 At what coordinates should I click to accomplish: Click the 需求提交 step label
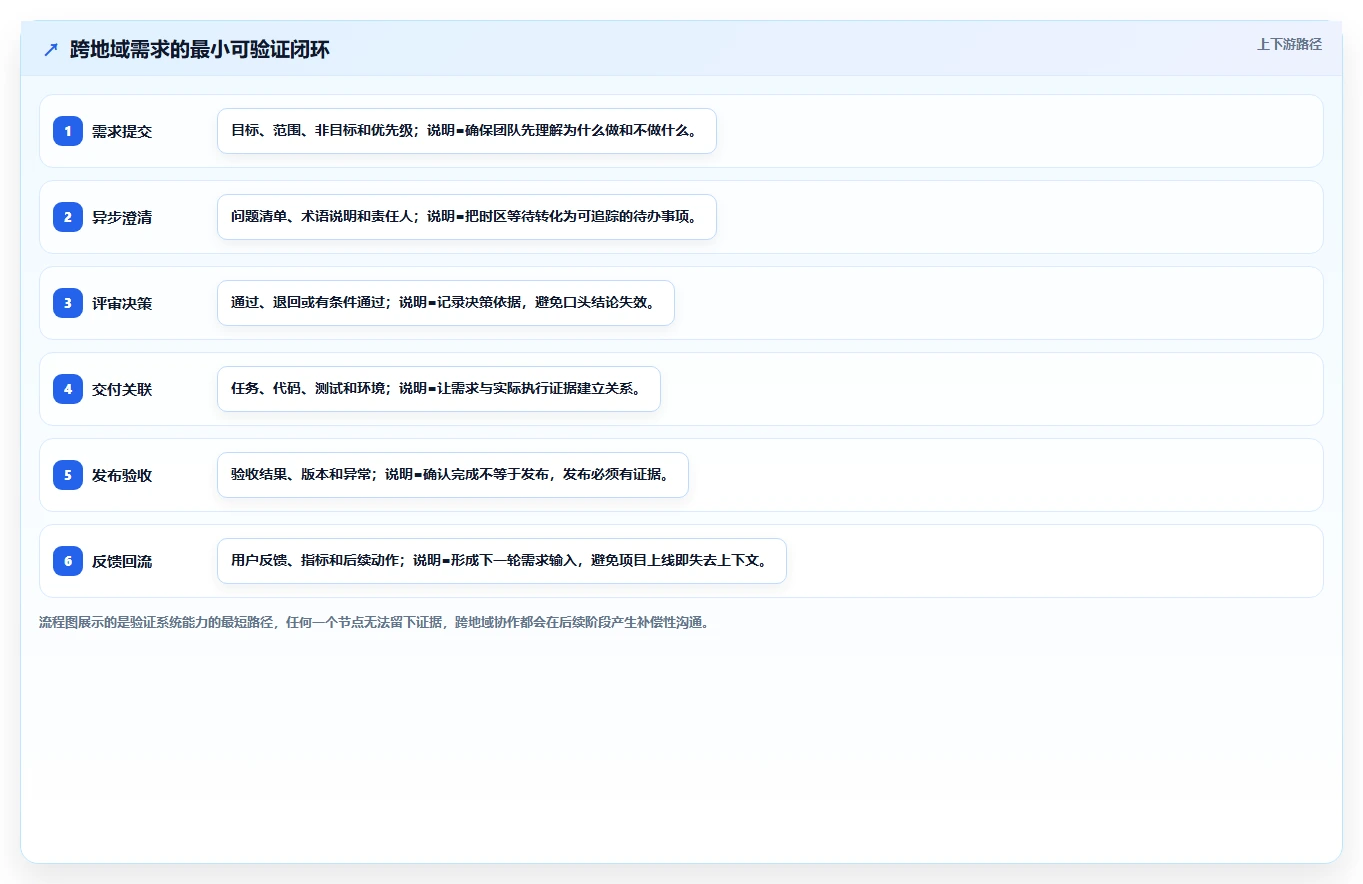coord(122,132)
